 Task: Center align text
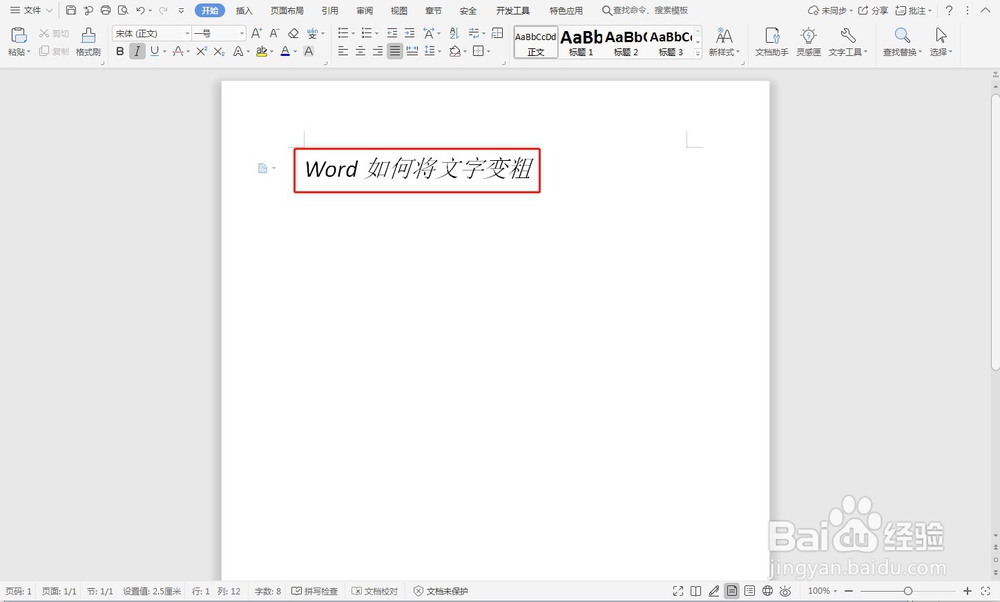click(360, 51)
